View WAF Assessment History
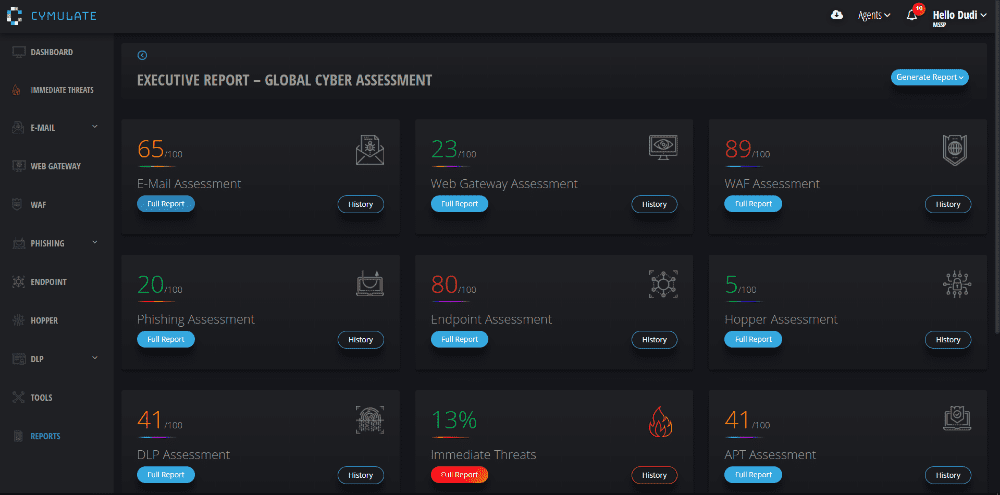Viewport: 1000px width, 495px height. (x=948, y=204)
